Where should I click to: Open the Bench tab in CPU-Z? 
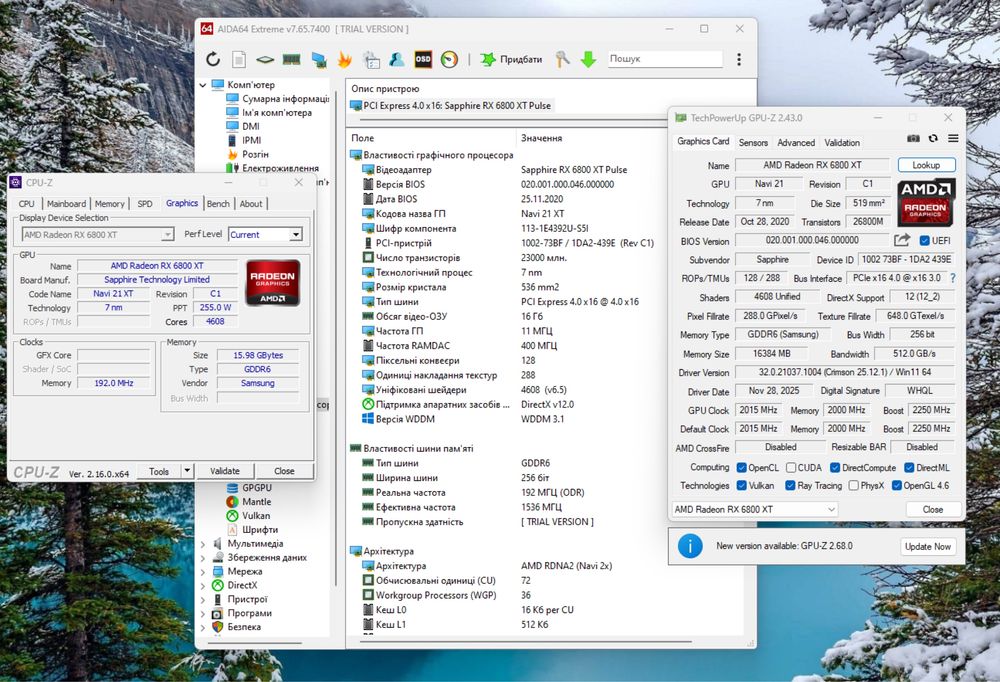218,204
